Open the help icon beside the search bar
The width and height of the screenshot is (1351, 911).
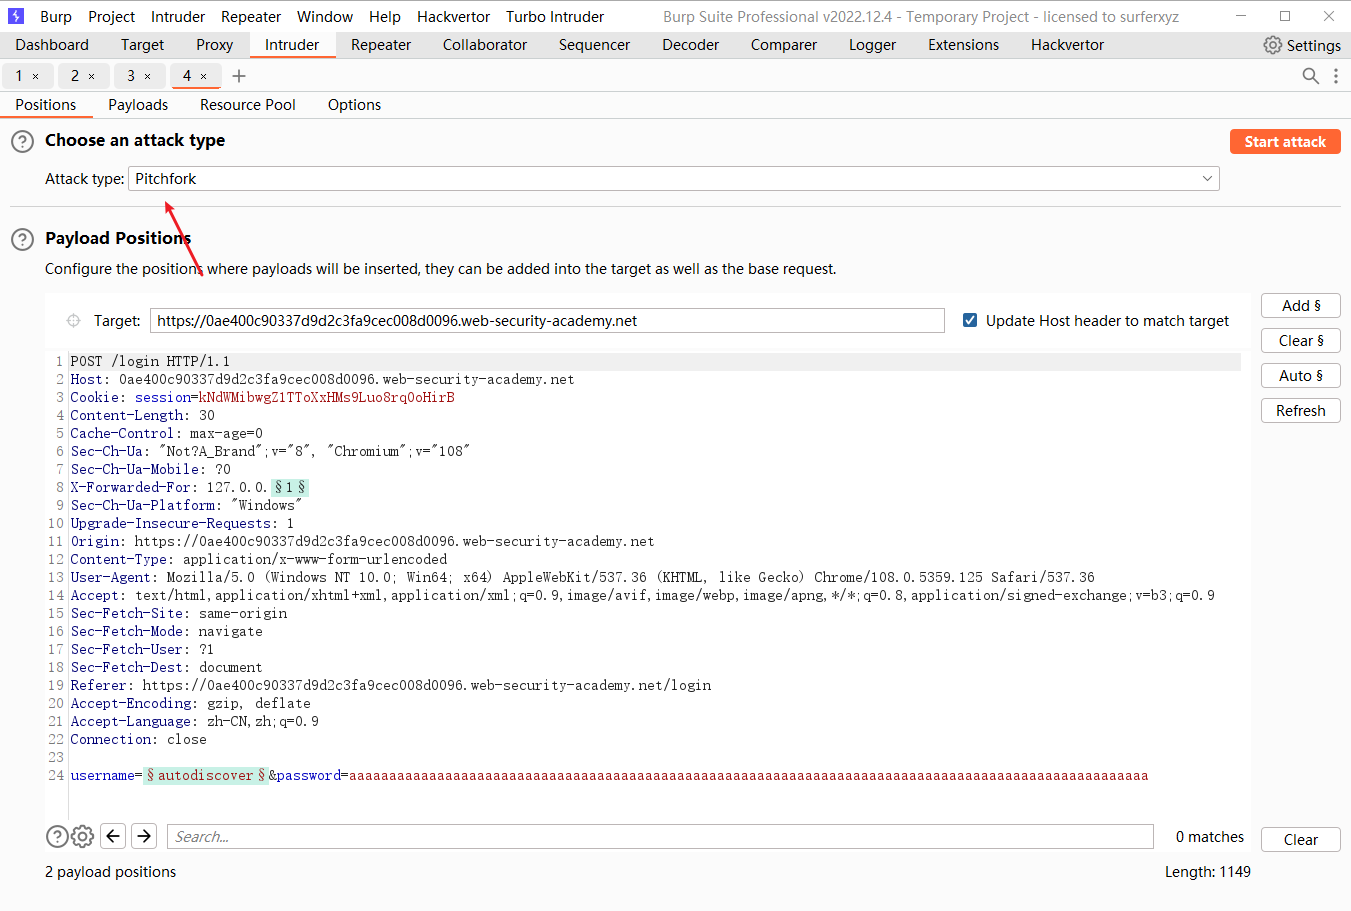(x=57, y=837)
